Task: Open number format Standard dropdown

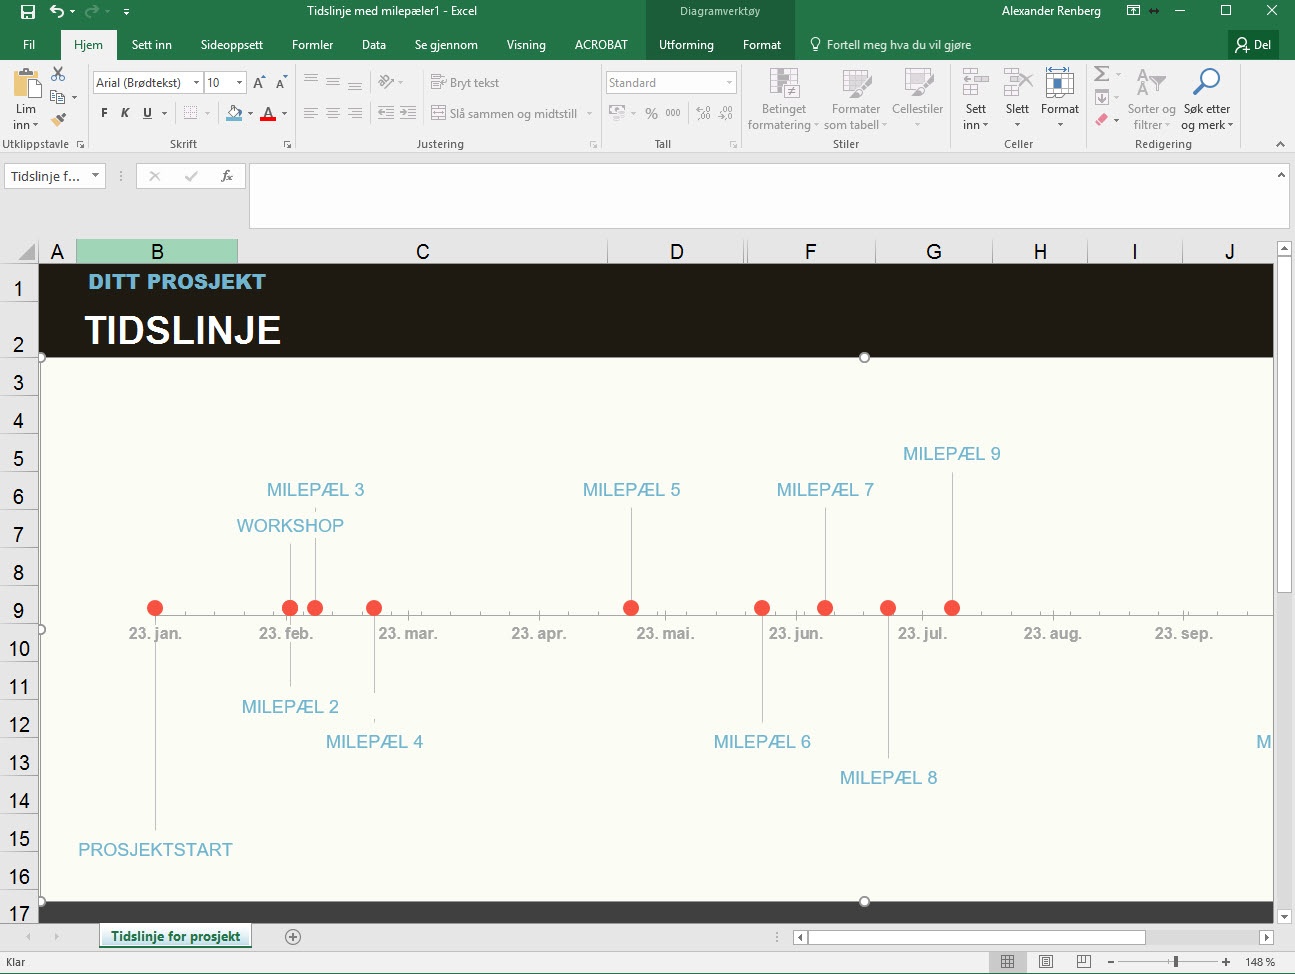Action: click(x=729, y=83)
